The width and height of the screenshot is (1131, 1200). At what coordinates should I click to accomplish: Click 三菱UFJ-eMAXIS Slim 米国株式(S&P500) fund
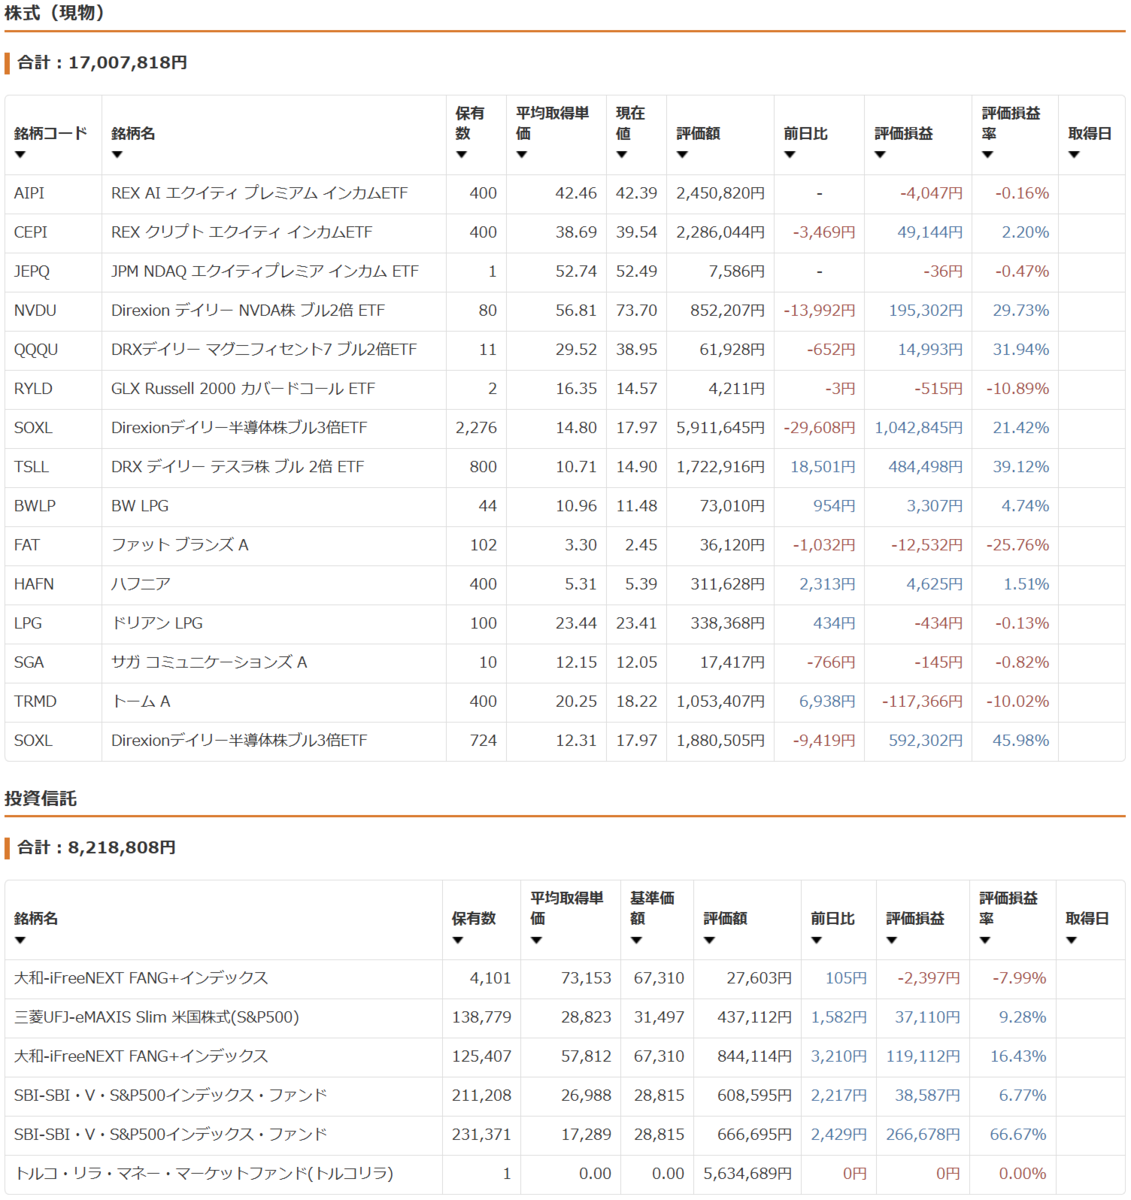point(157,1017)
